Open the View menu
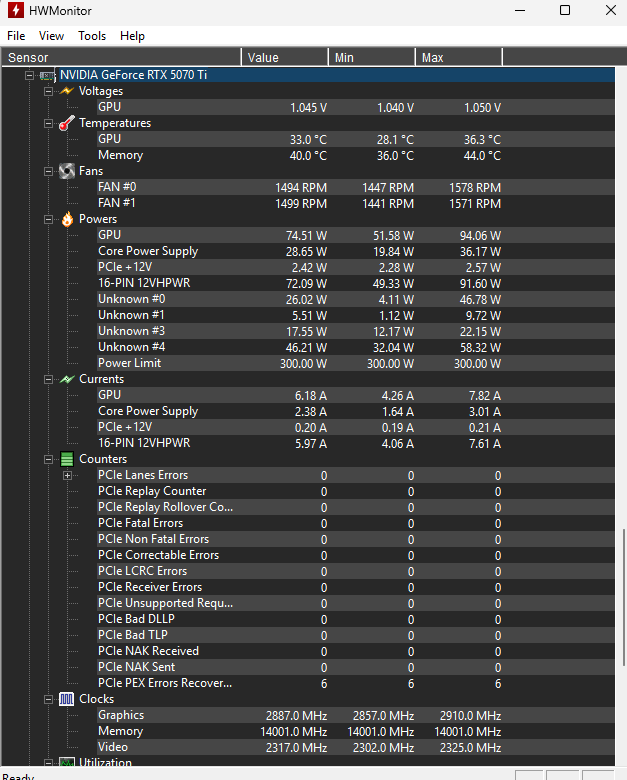 pyautogui.click(x=51, y=36)
